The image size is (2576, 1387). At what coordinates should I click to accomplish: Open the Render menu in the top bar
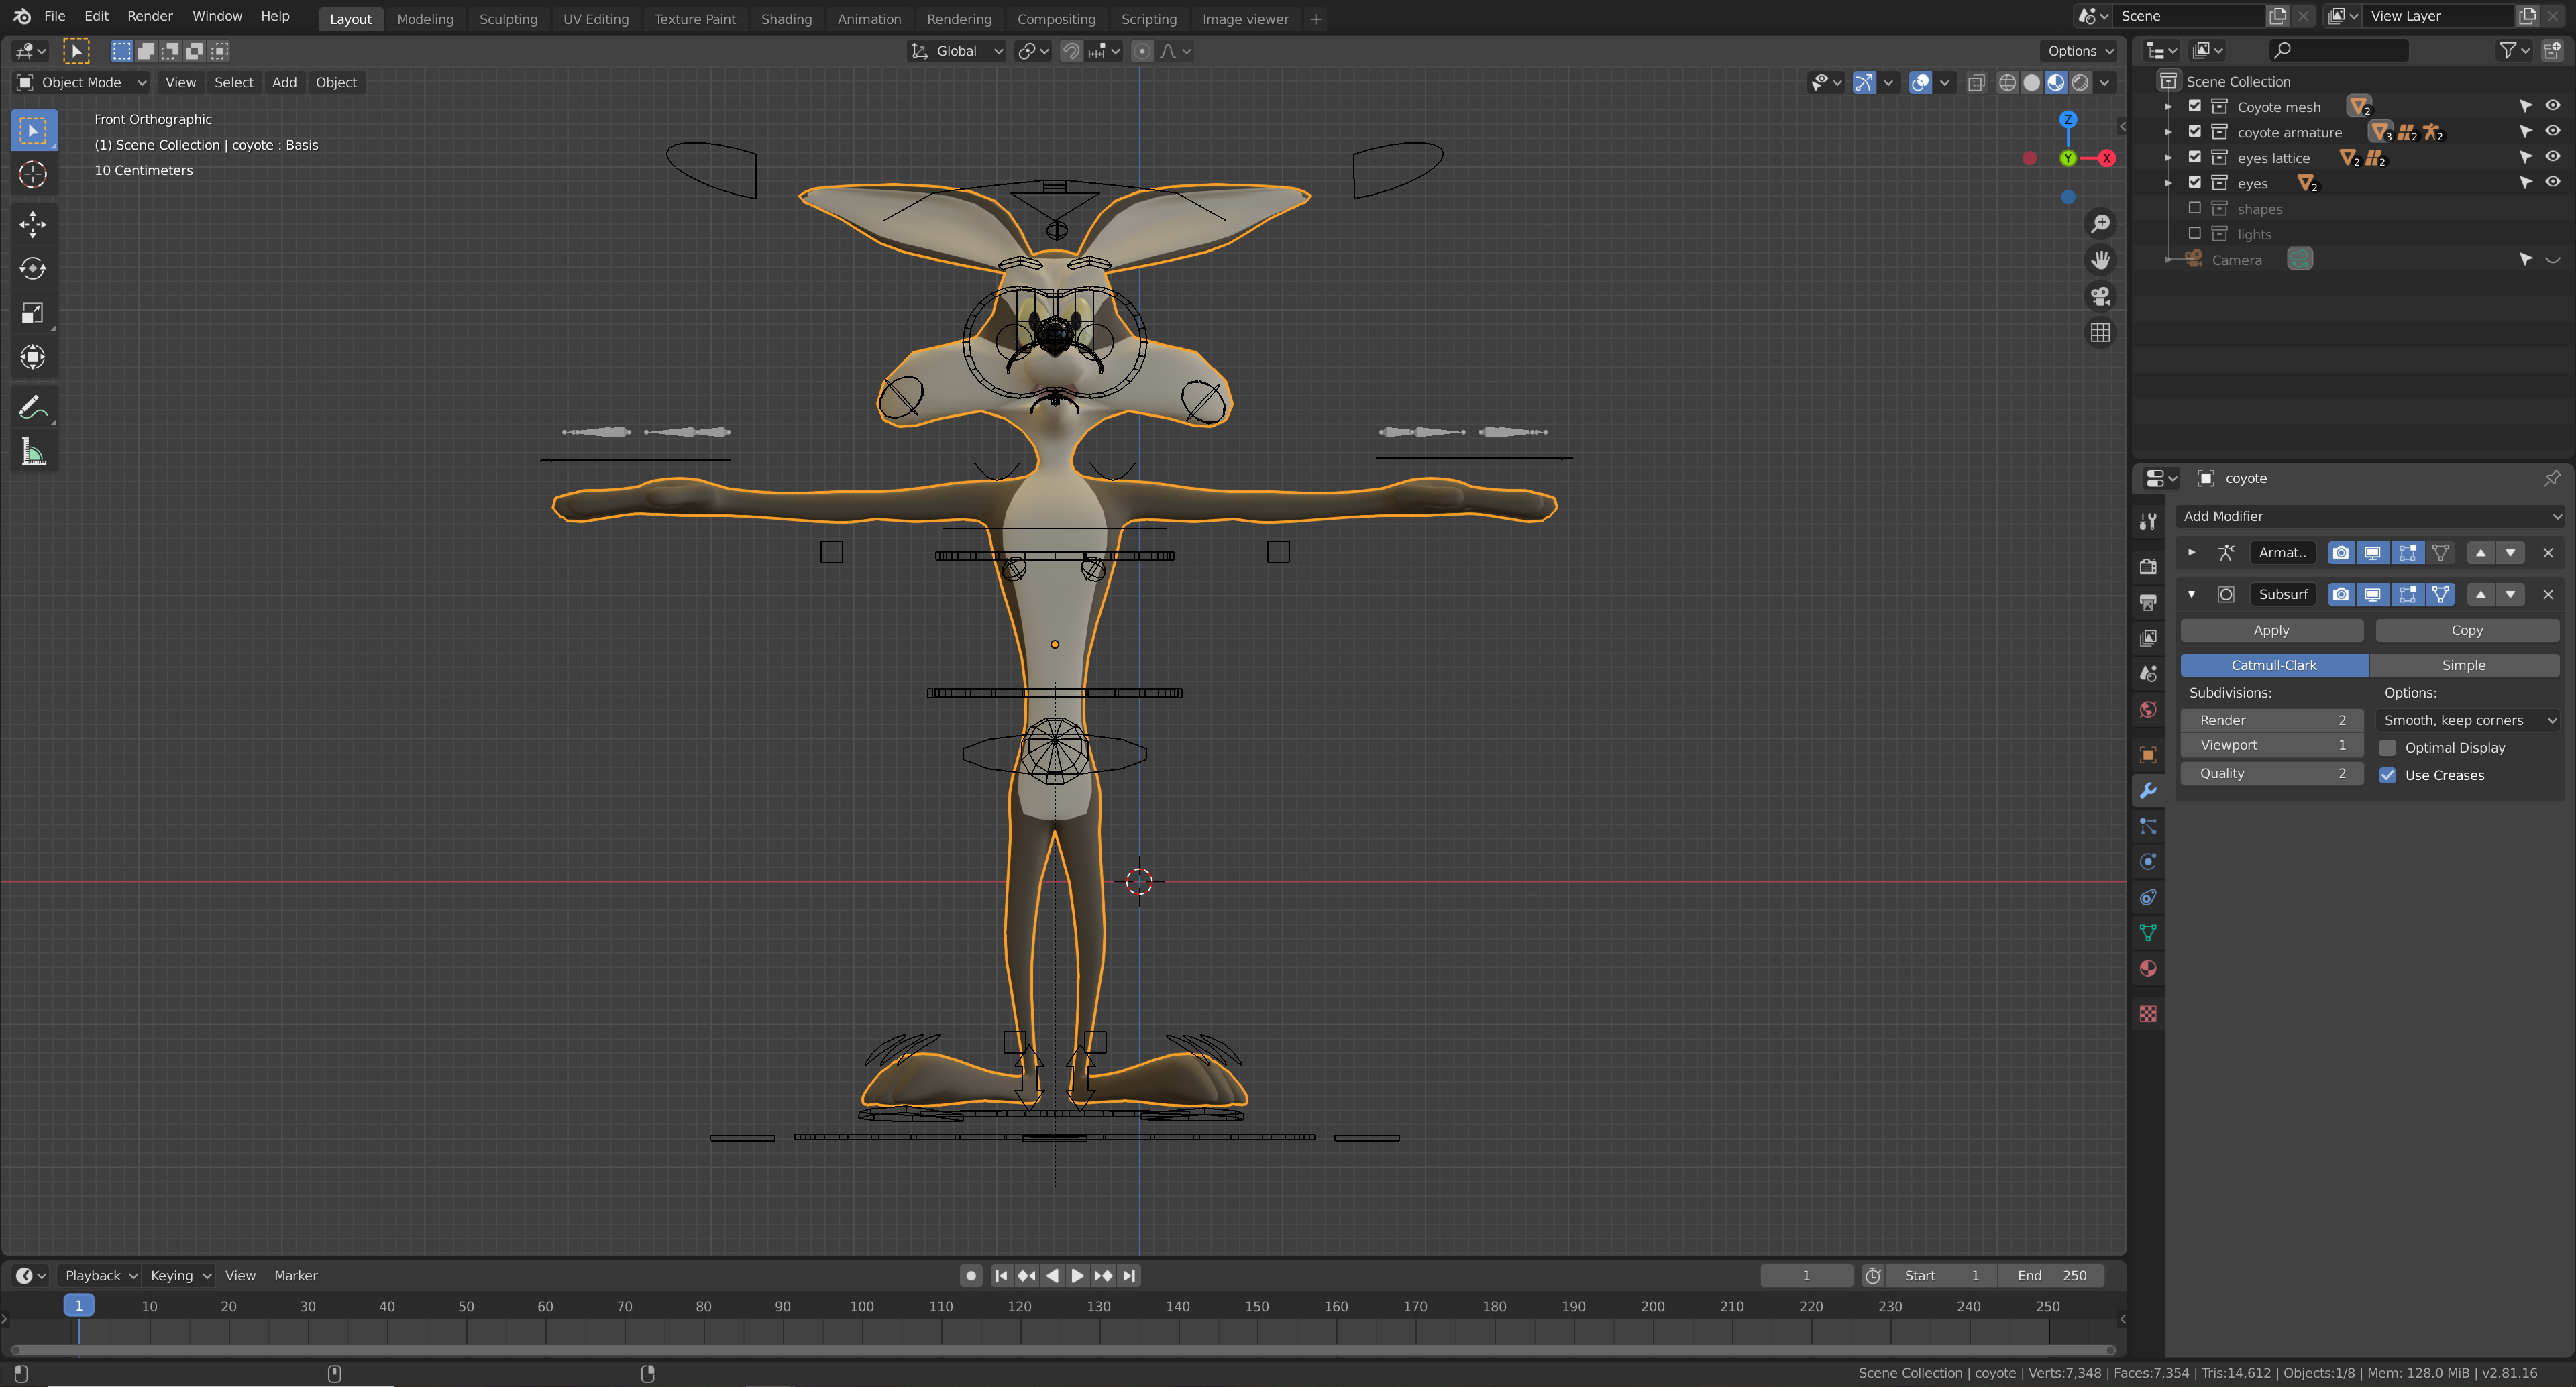tap(150, 16)
